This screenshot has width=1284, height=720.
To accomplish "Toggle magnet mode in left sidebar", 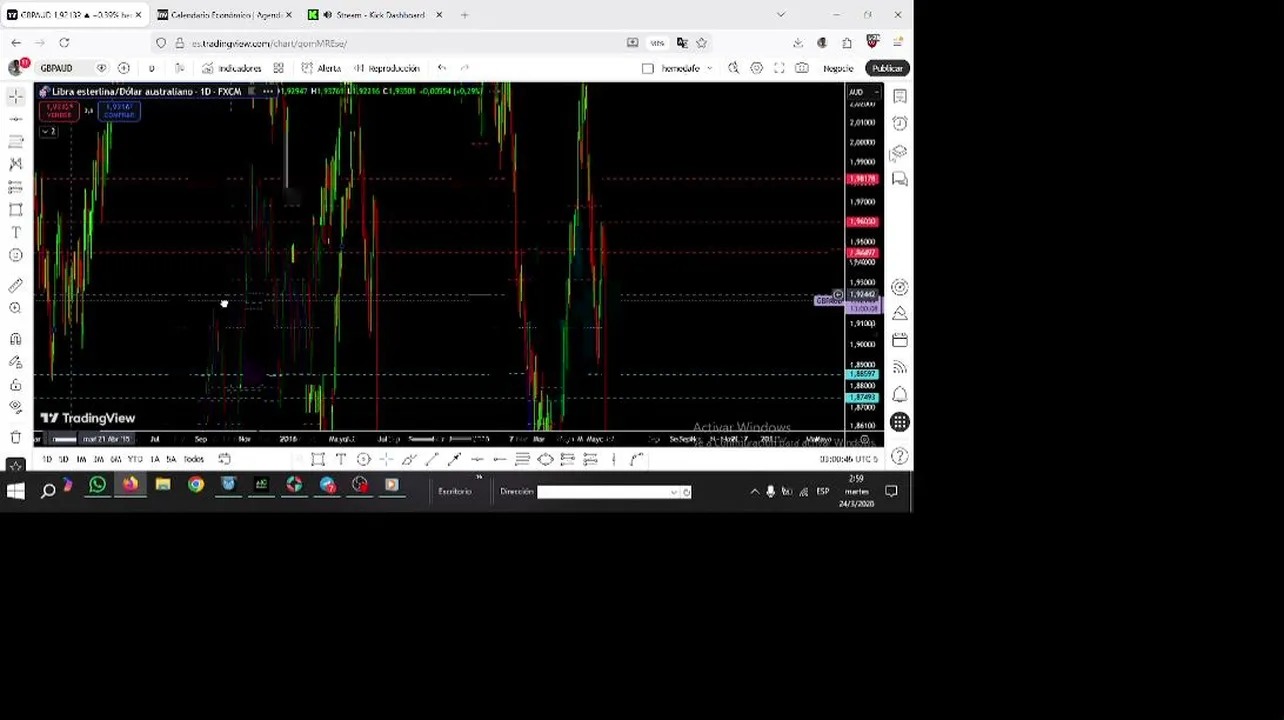I will pyautogui.click(x=16, y=340).
